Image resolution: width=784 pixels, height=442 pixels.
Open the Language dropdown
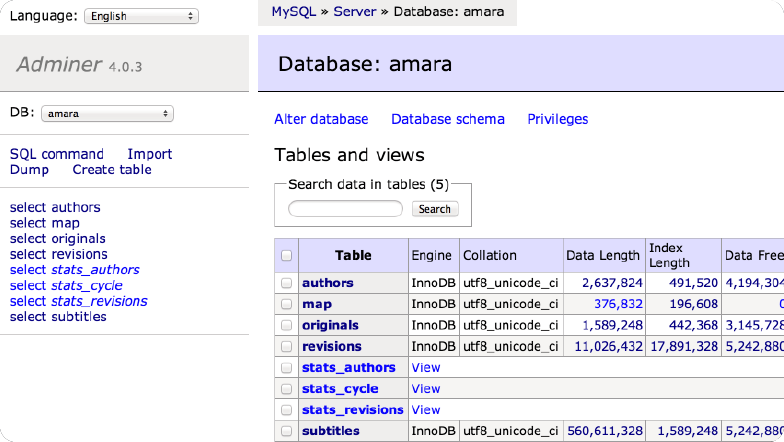(141, 17)
